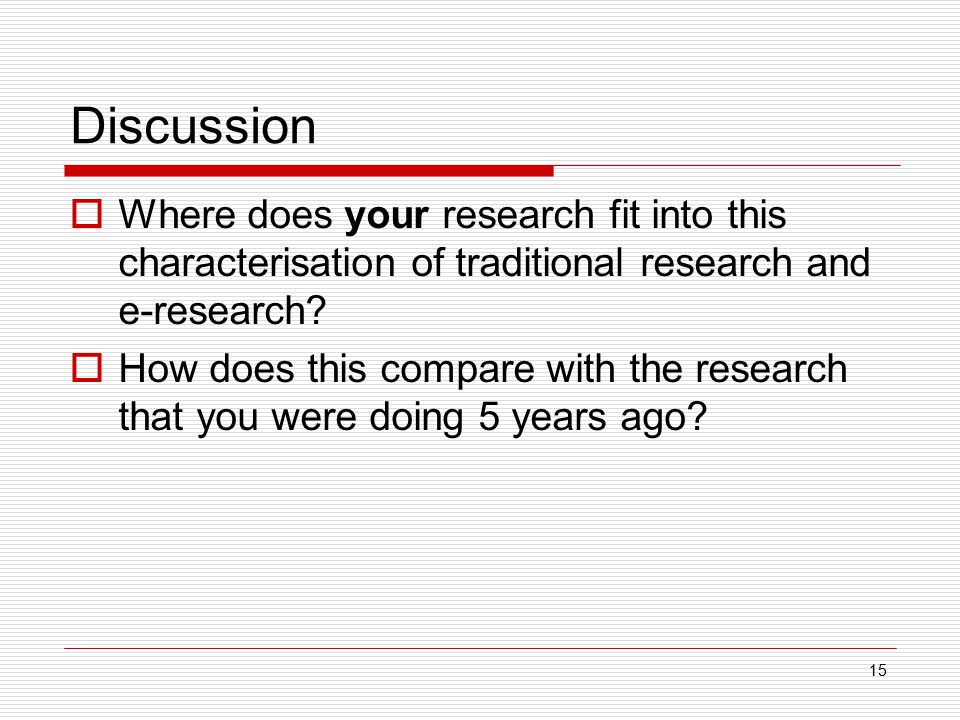Click the word "Where" starting first bullet
This screenshot has width=960, height=720.
click(x=177, y=215)
